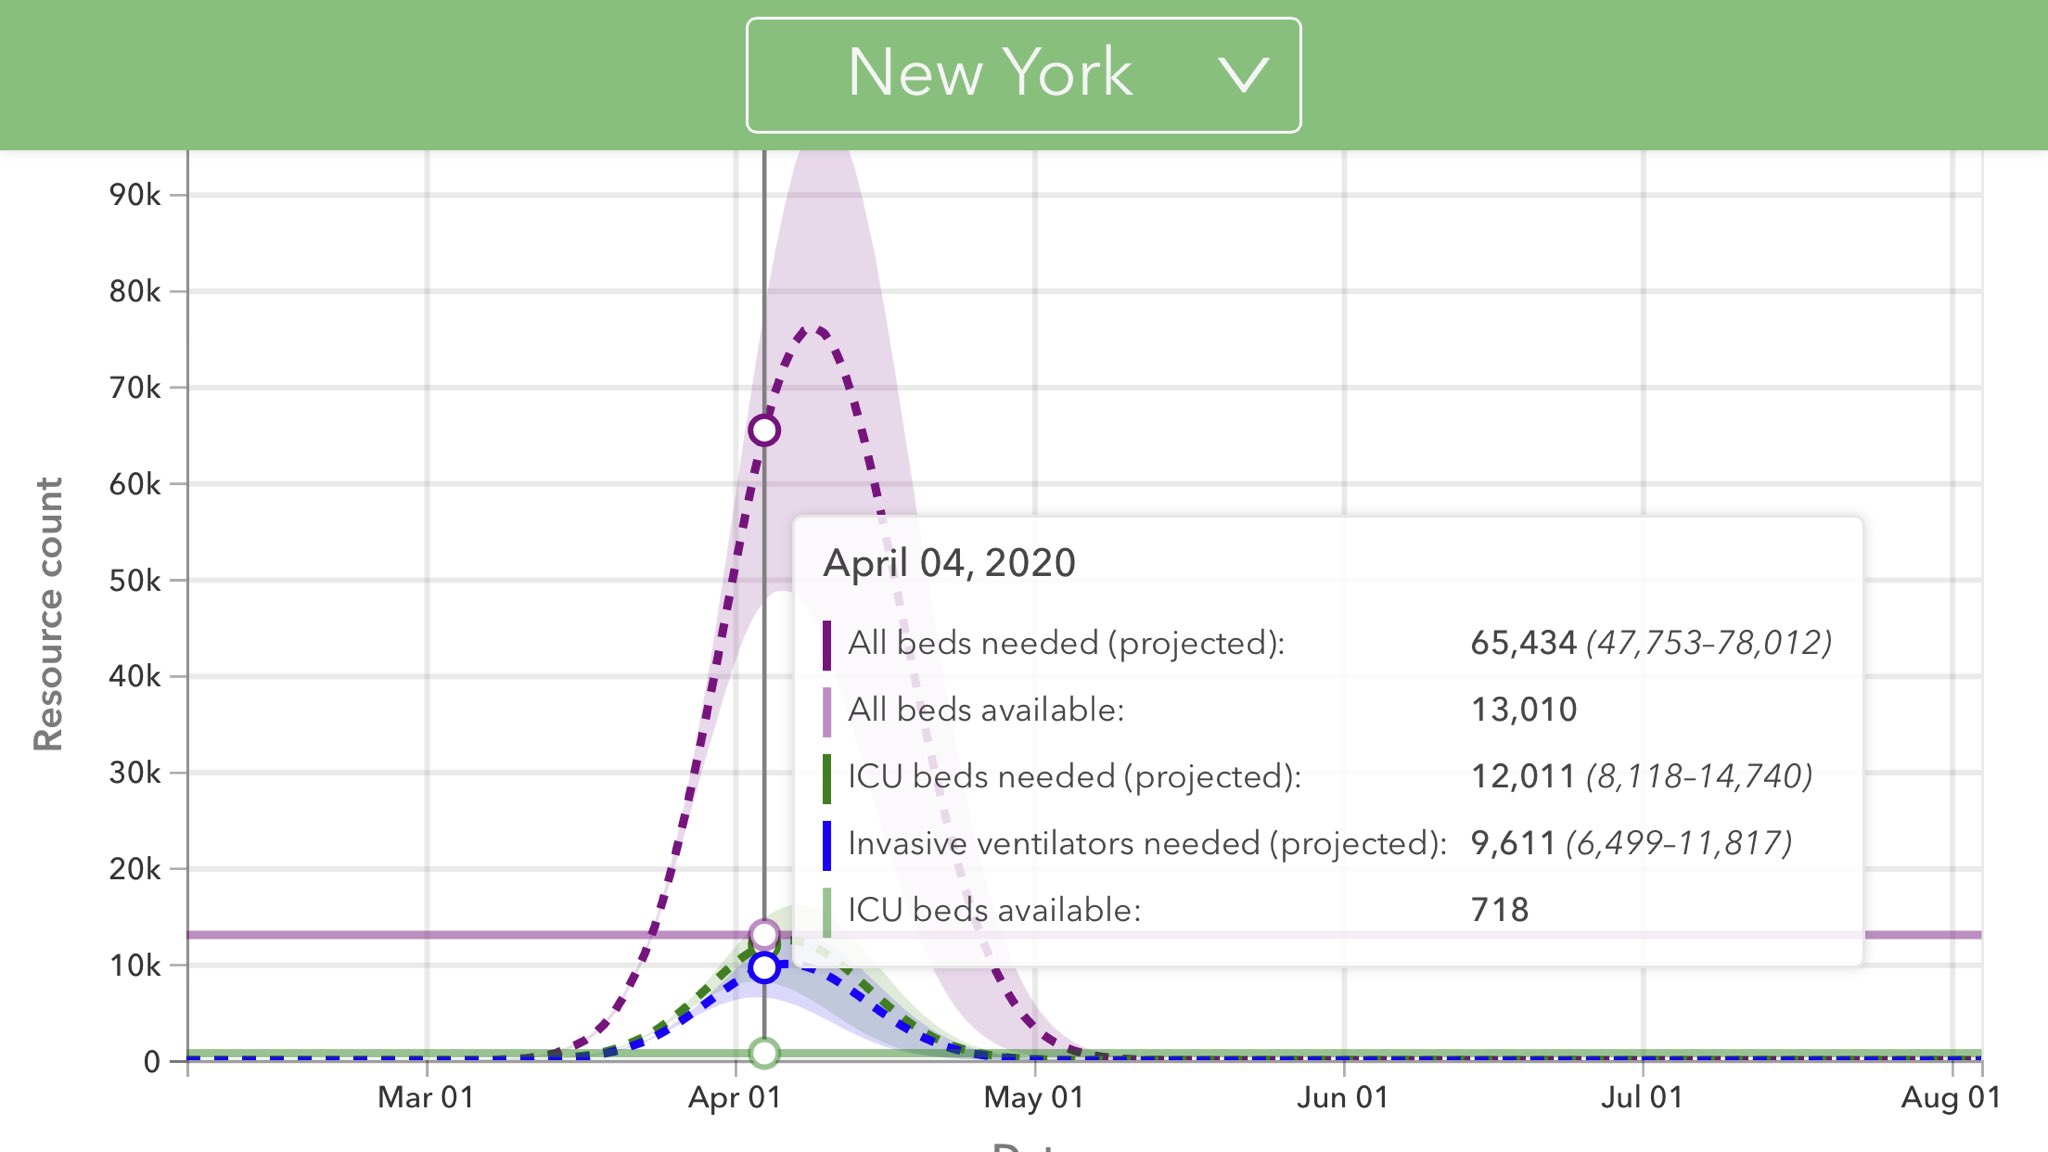
Task: Click the dark green ICU beds needed swatch
Action: 827,779
